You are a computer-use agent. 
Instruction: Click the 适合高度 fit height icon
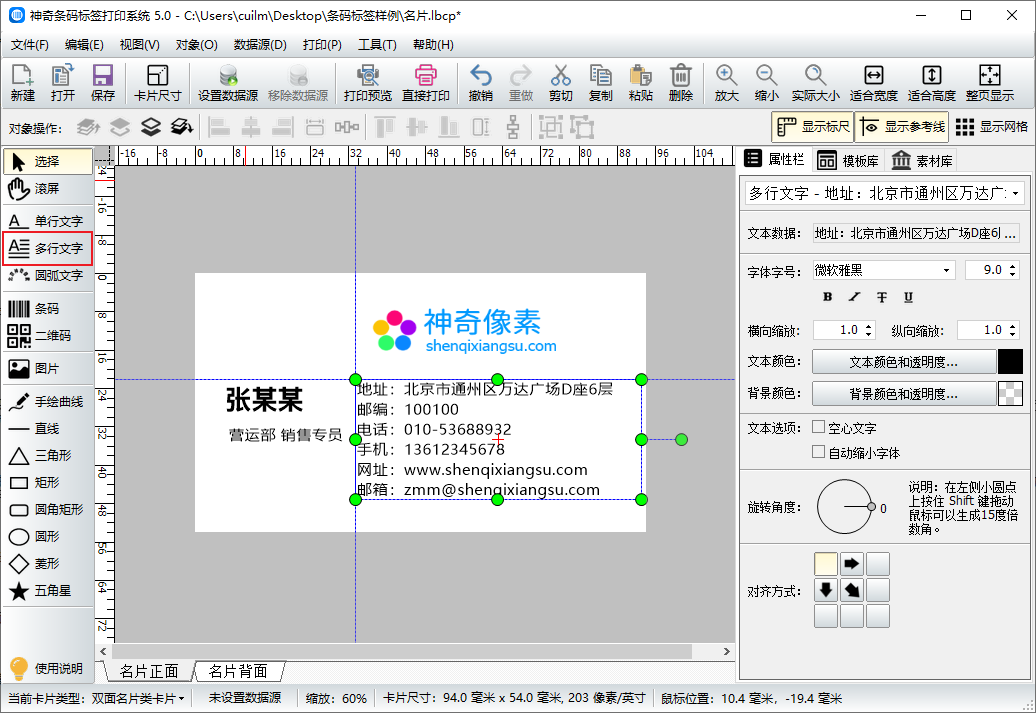(x=932, y=83)
